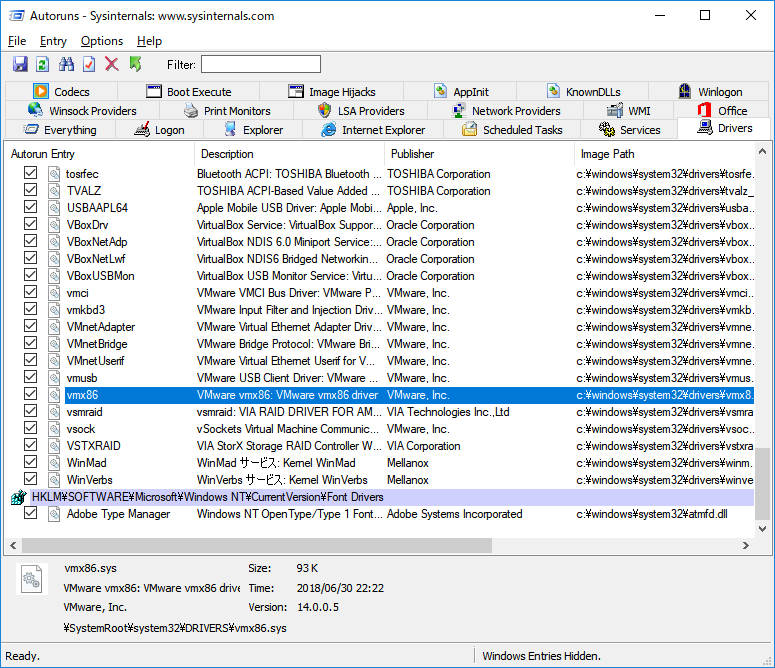Click the file icon beside VBoxDrv
The image size is (775, 668).
click(x=54, y=225)
